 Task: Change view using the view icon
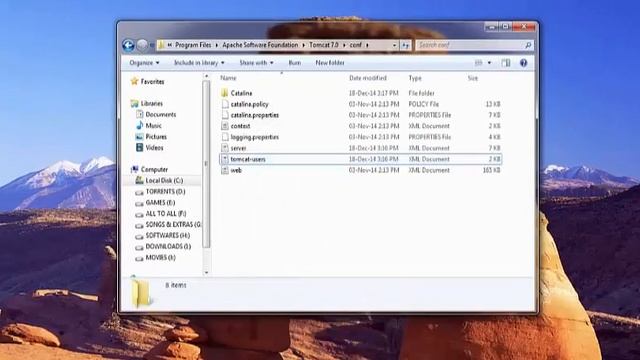coord(478,63)
